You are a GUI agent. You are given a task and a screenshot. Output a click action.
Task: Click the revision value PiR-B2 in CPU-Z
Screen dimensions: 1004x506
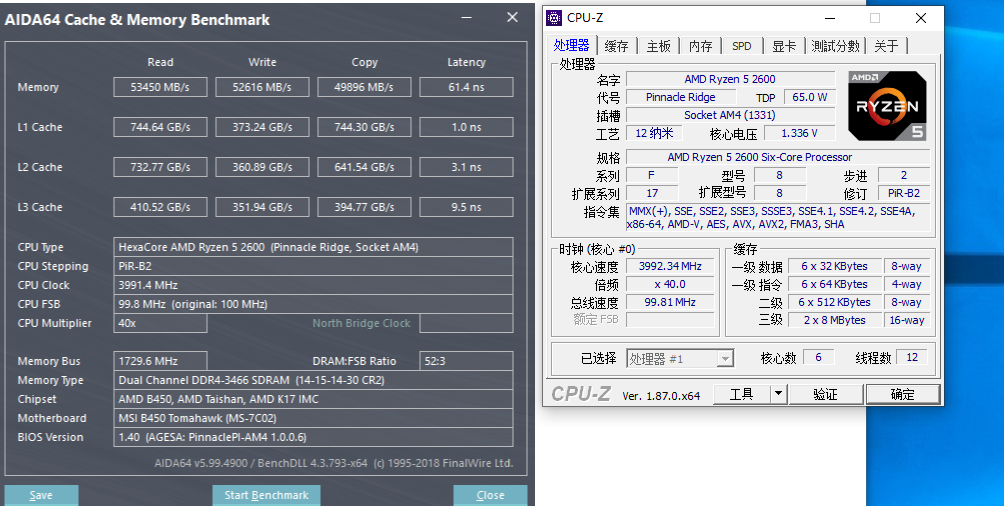(903, 193)
